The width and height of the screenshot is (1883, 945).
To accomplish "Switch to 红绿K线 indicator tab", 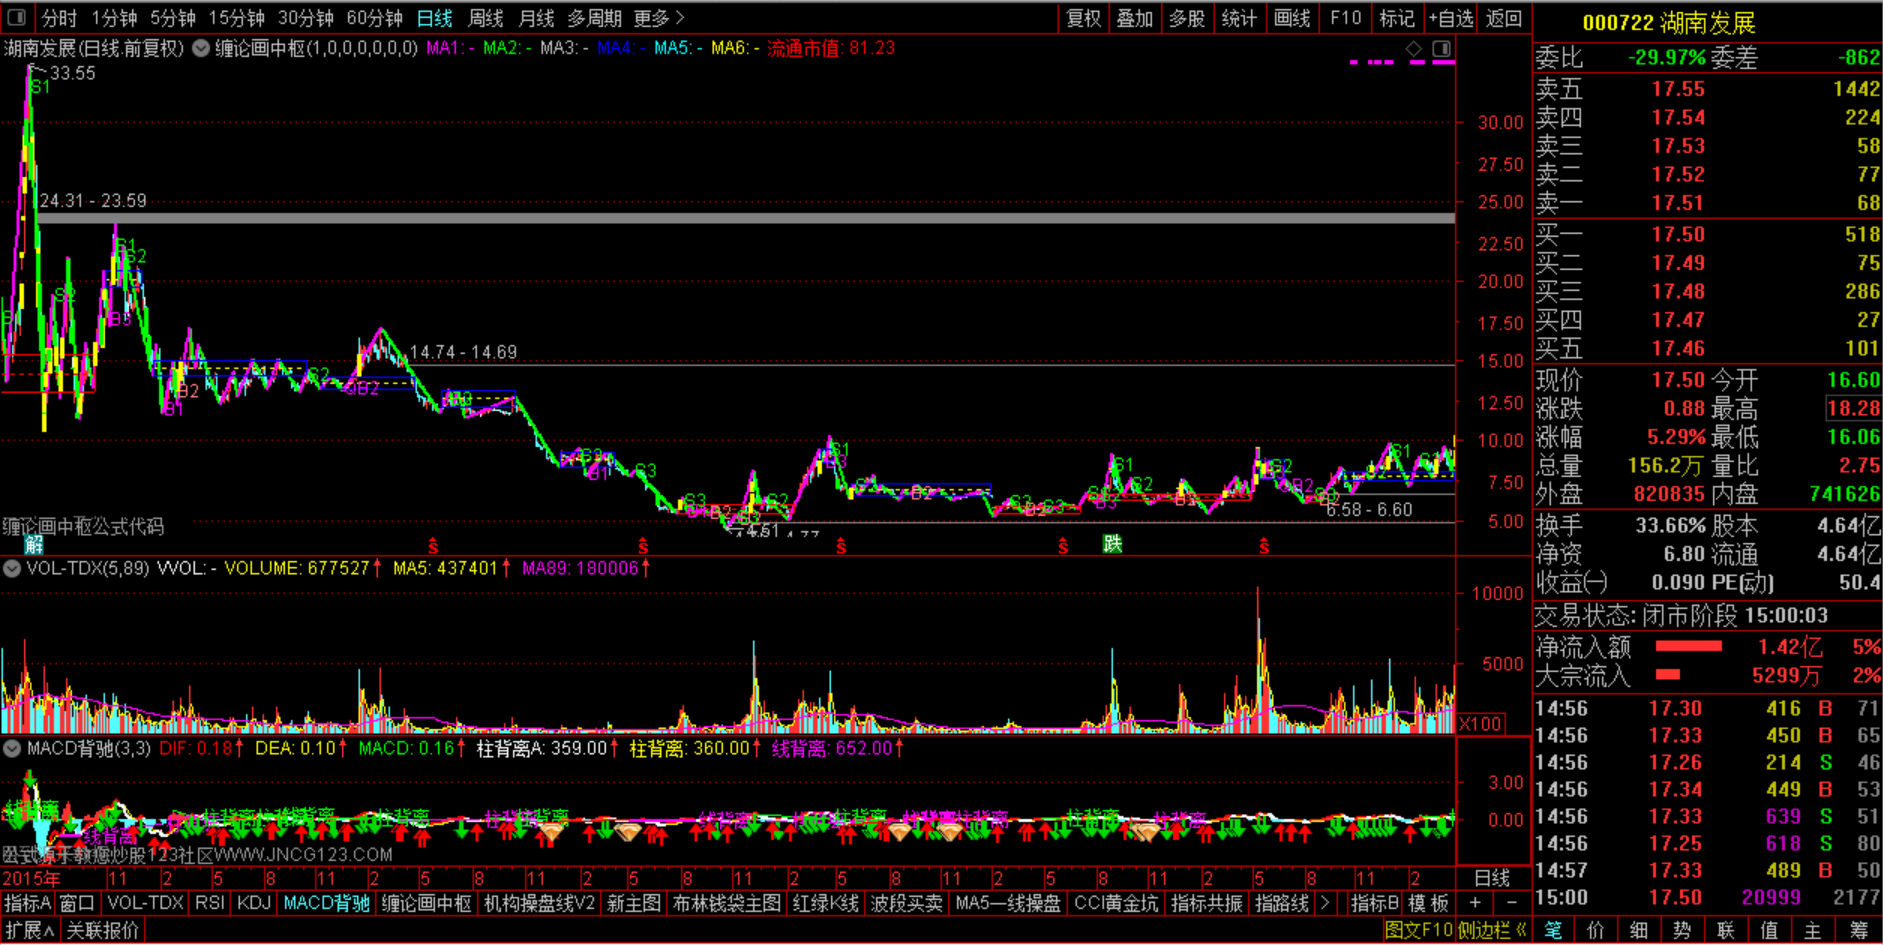I will (x=826, y=903).
